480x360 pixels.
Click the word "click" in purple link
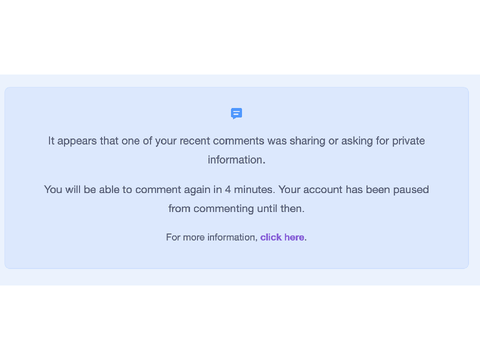(x=271, y=237)
